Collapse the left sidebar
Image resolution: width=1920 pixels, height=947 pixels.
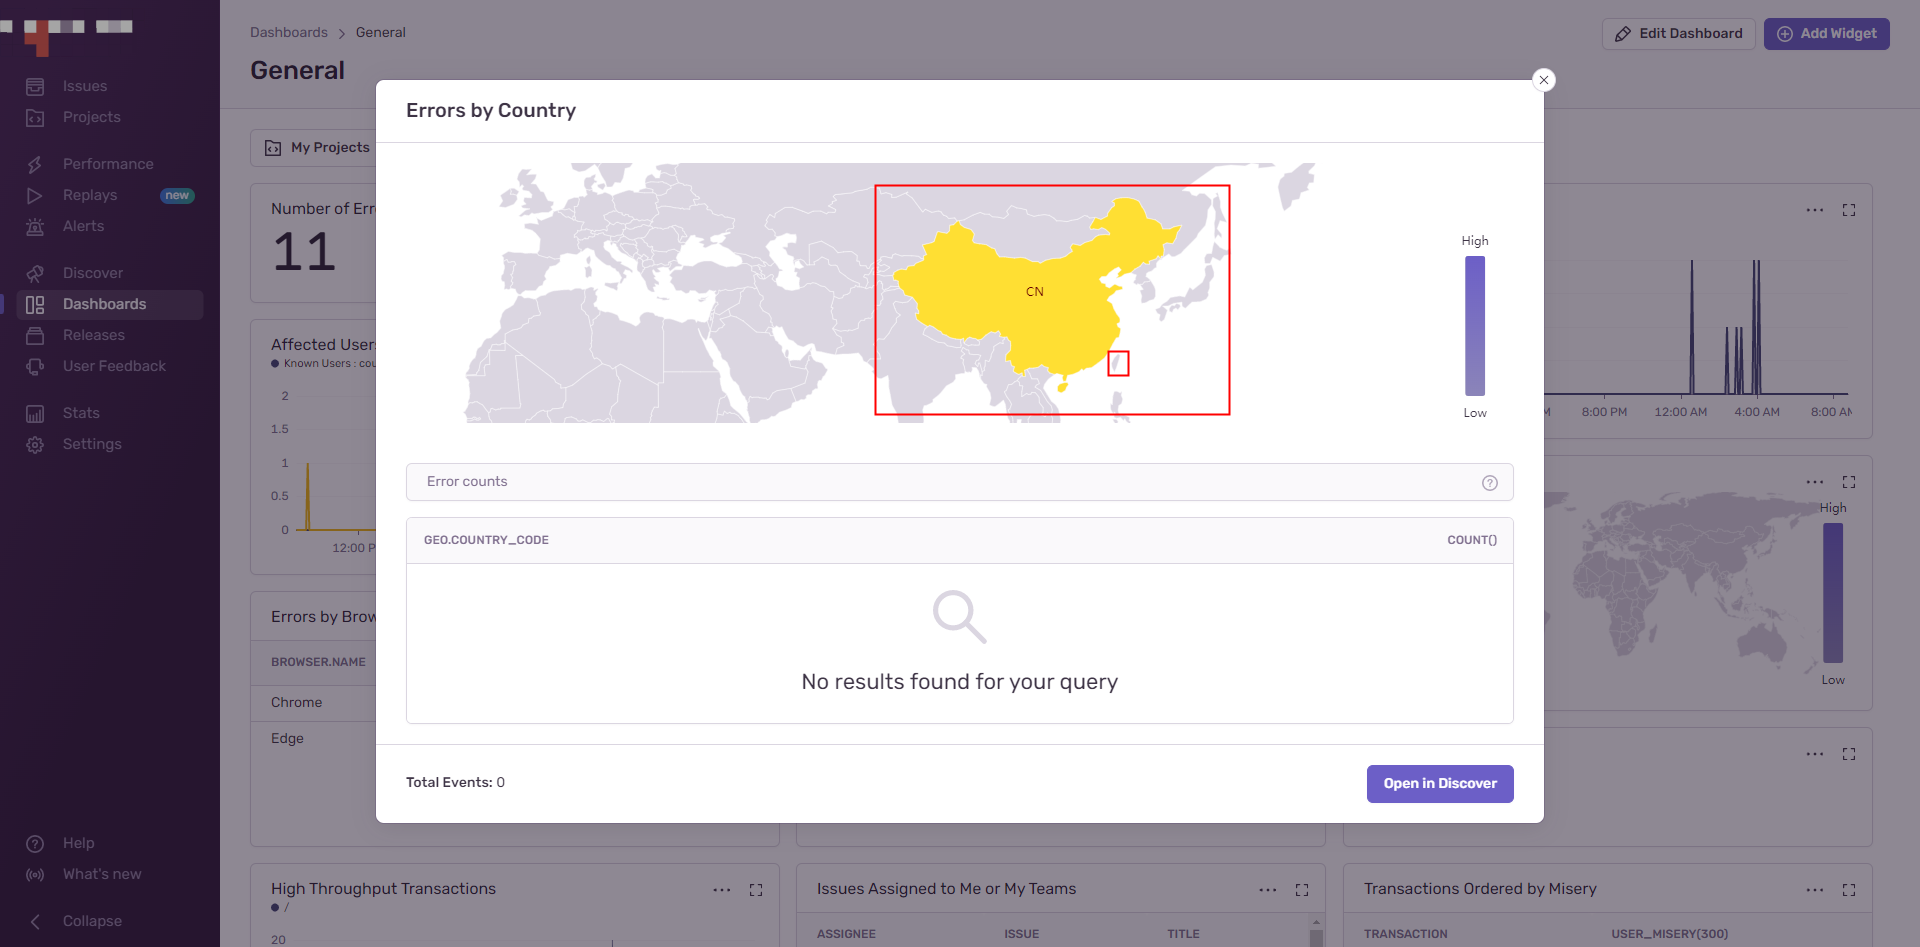pyautogui.click(x=92, y=920)
